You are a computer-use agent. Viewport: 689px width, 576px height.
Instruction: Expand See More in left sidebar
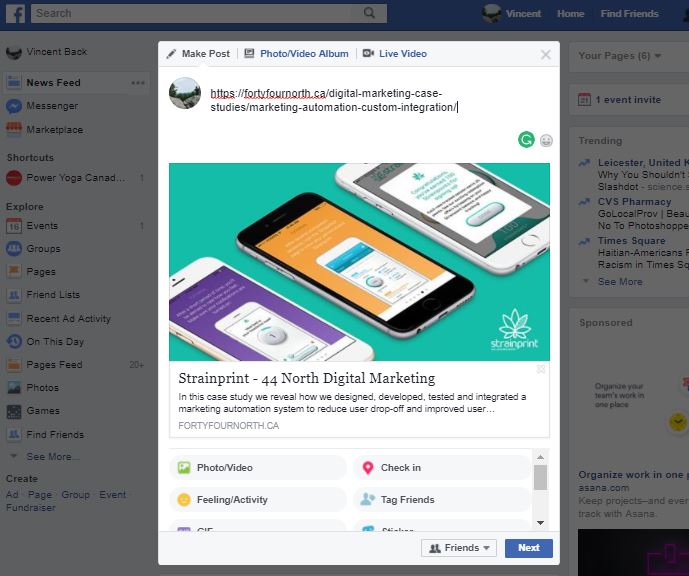coord(53,456)
